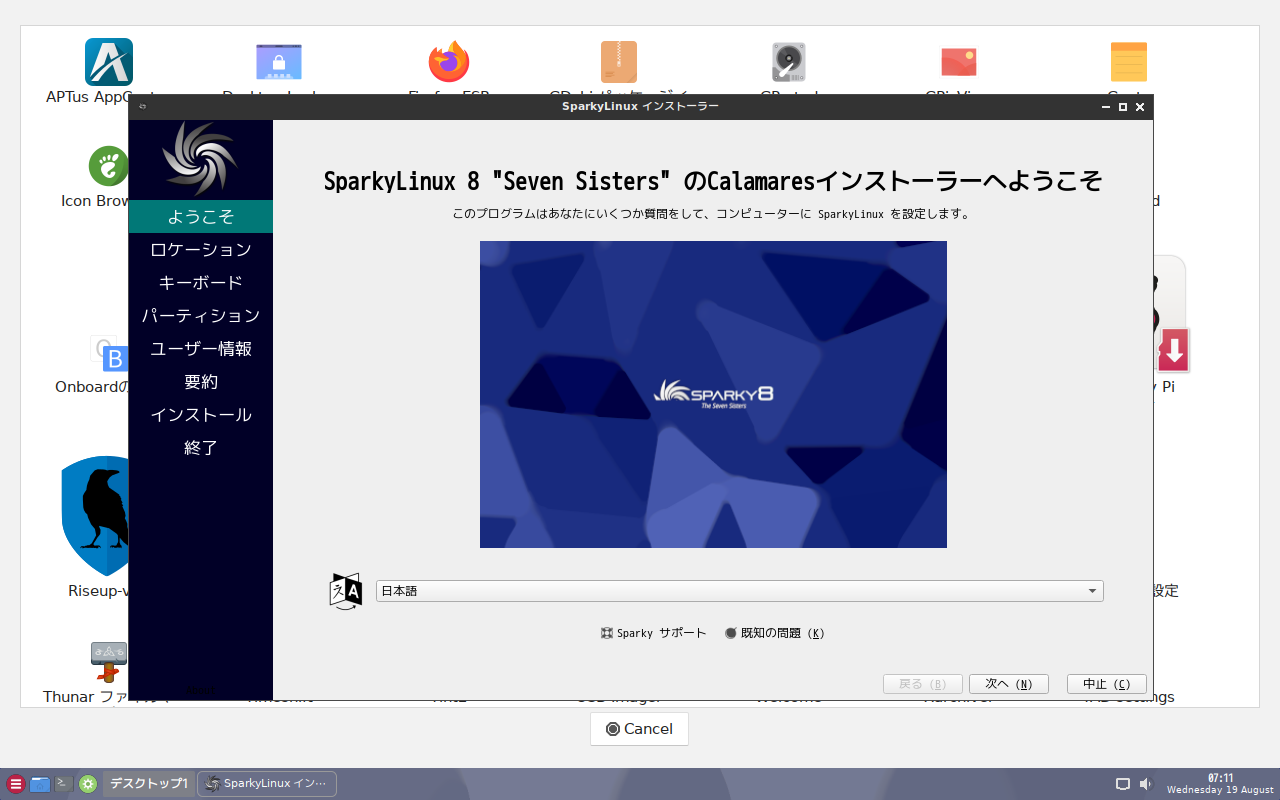Select the ようこそ step in the sidebar

pos(201,217)
